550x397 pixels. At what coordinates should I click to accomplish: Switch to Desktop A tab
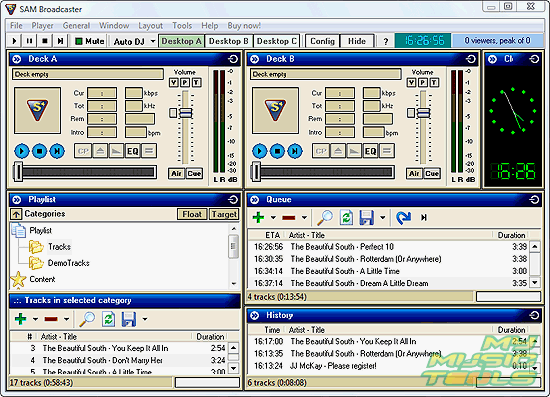coord(181,41)
